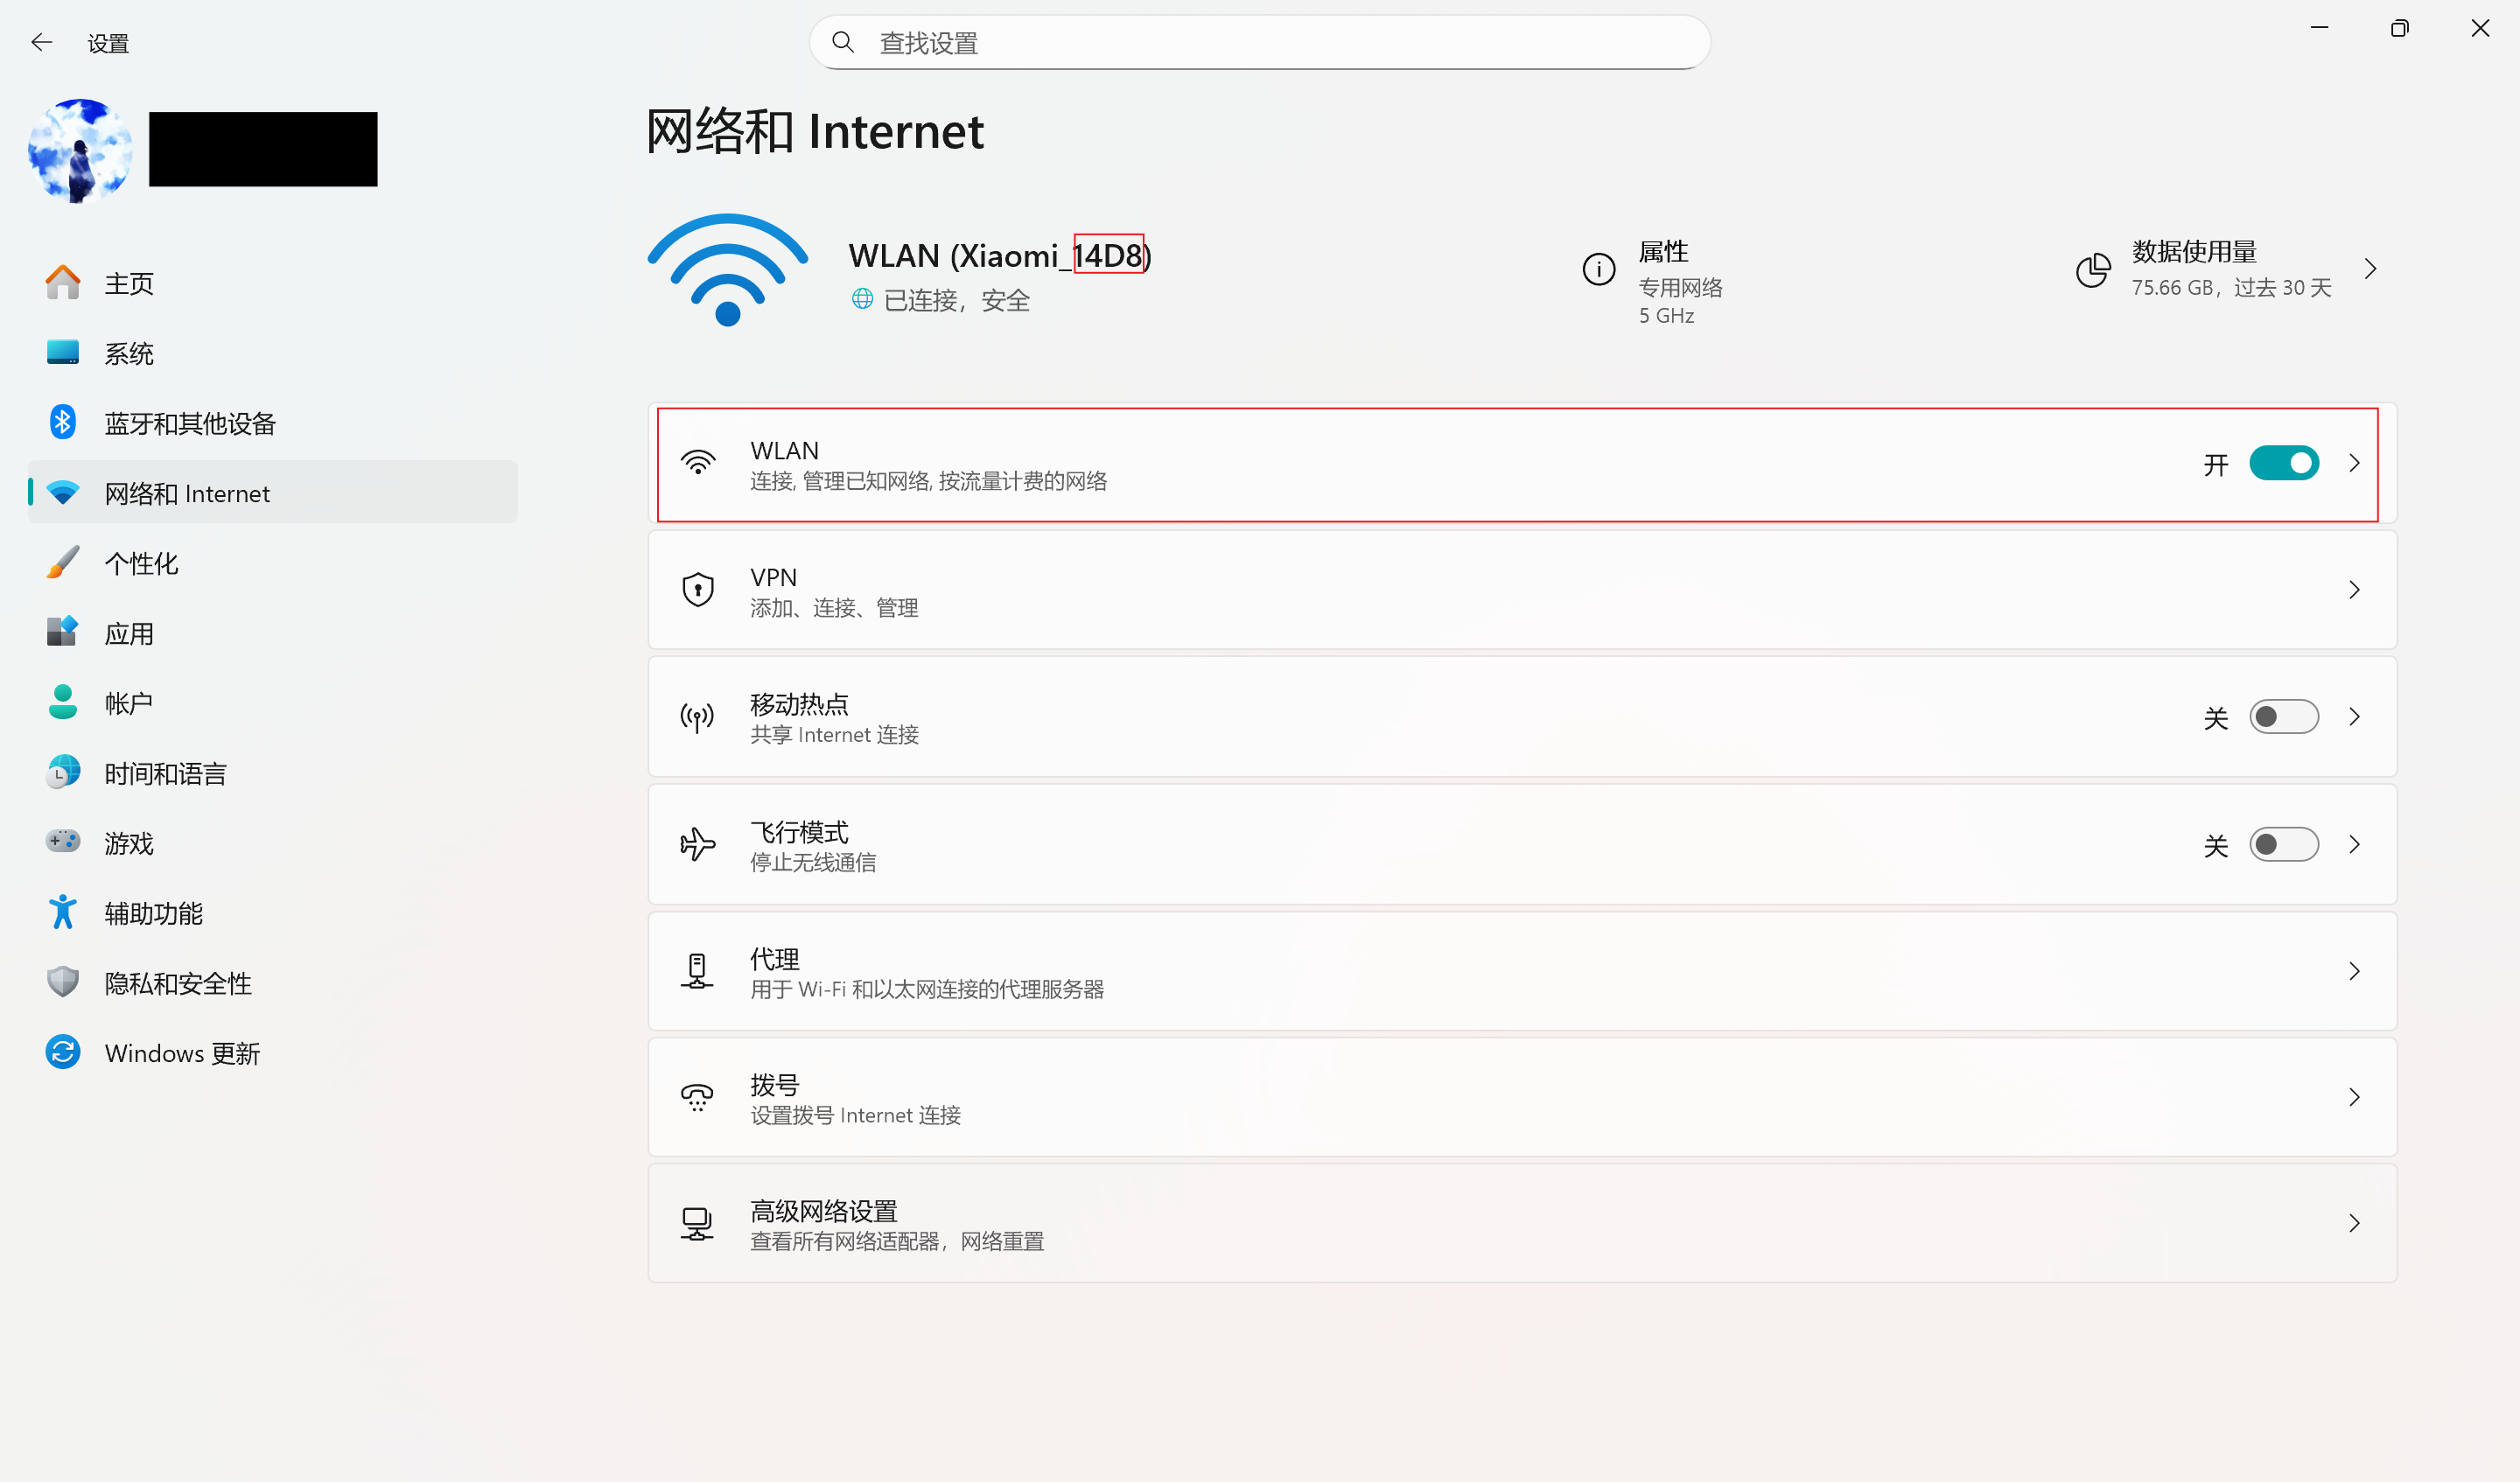Screen dimensions: 2520x1482
Task: Enable the mobile hotspot toggle
Action: [2283, 717]
